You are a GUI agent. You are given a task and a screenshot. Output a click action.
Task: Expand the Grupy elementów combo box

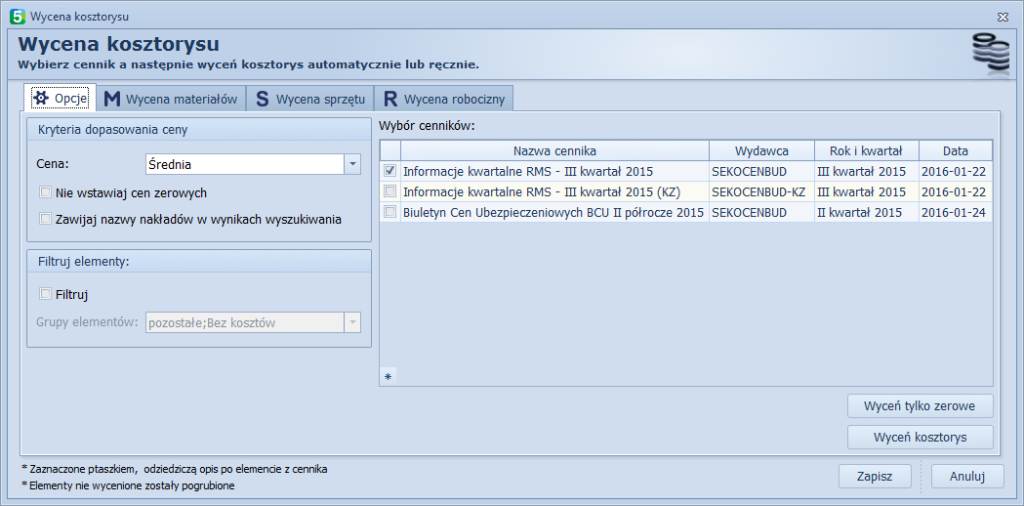(352, 322)
